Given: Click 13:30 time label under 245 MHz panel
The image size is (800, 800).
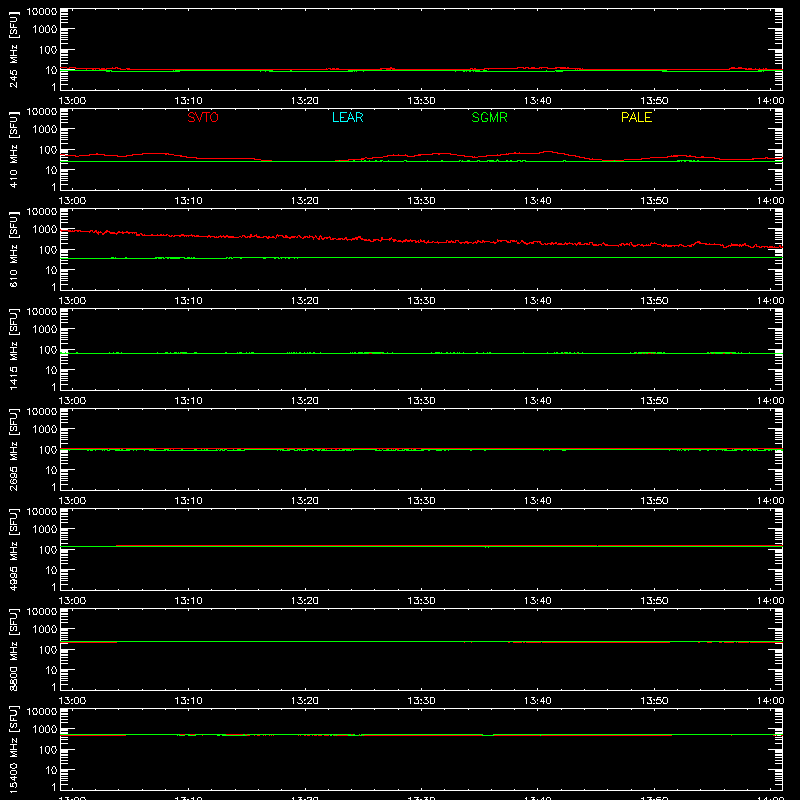Looking at the screenshot, I should click(x=421, y=101).
